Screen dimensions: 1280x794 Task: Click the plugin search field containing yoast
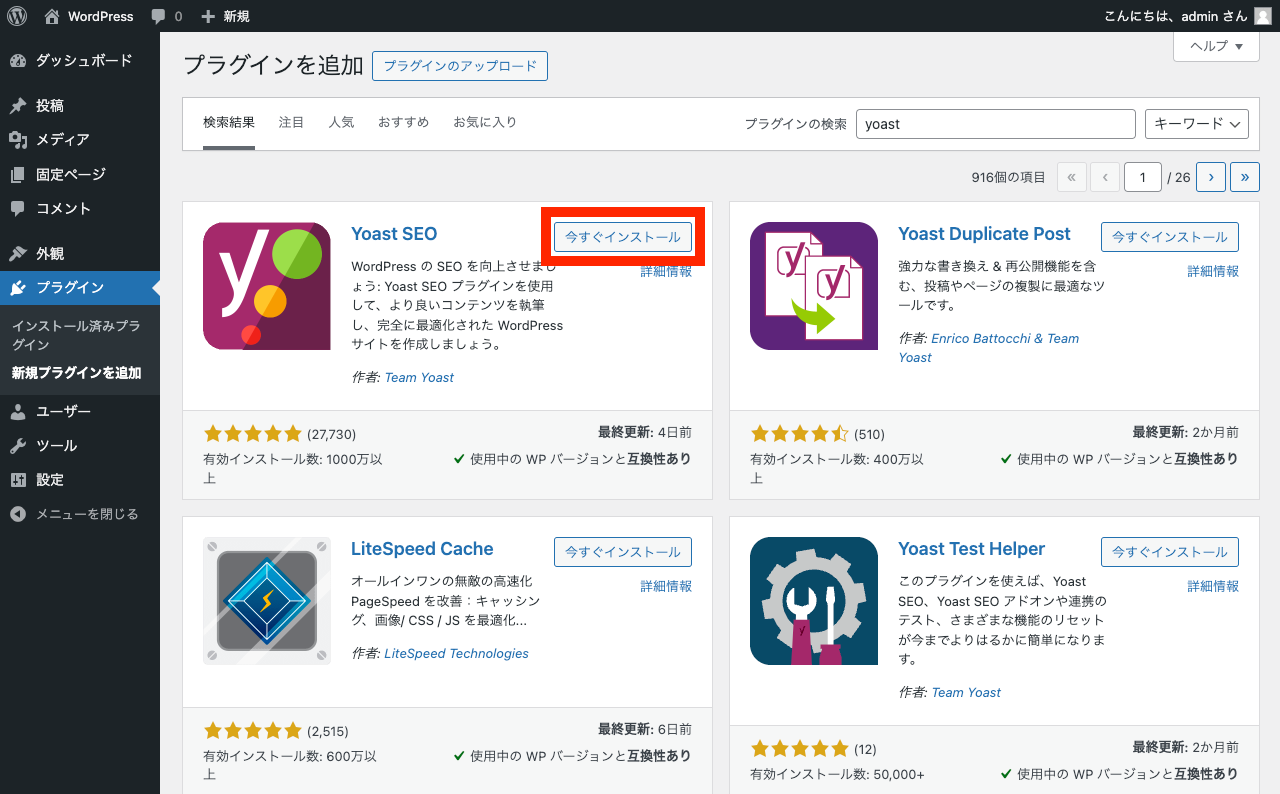(x=996, y=124)
